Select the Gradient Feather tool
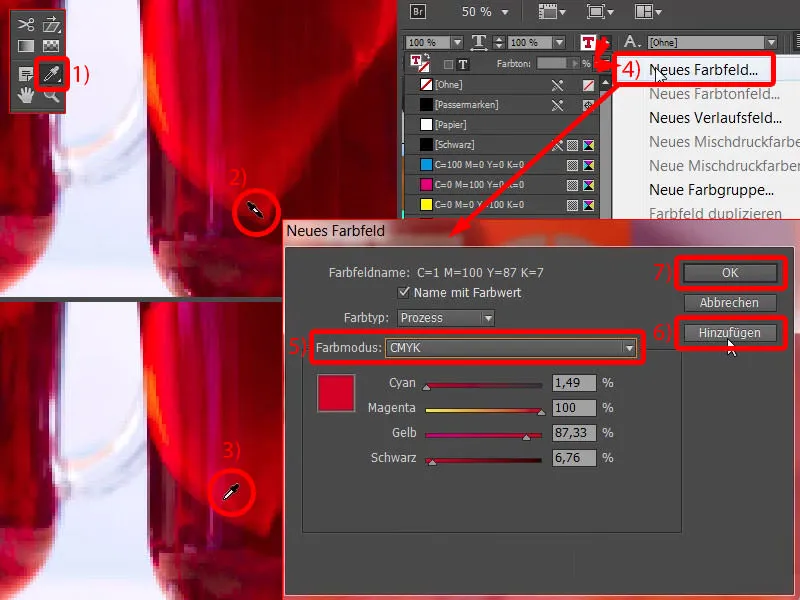 (51, 46)
